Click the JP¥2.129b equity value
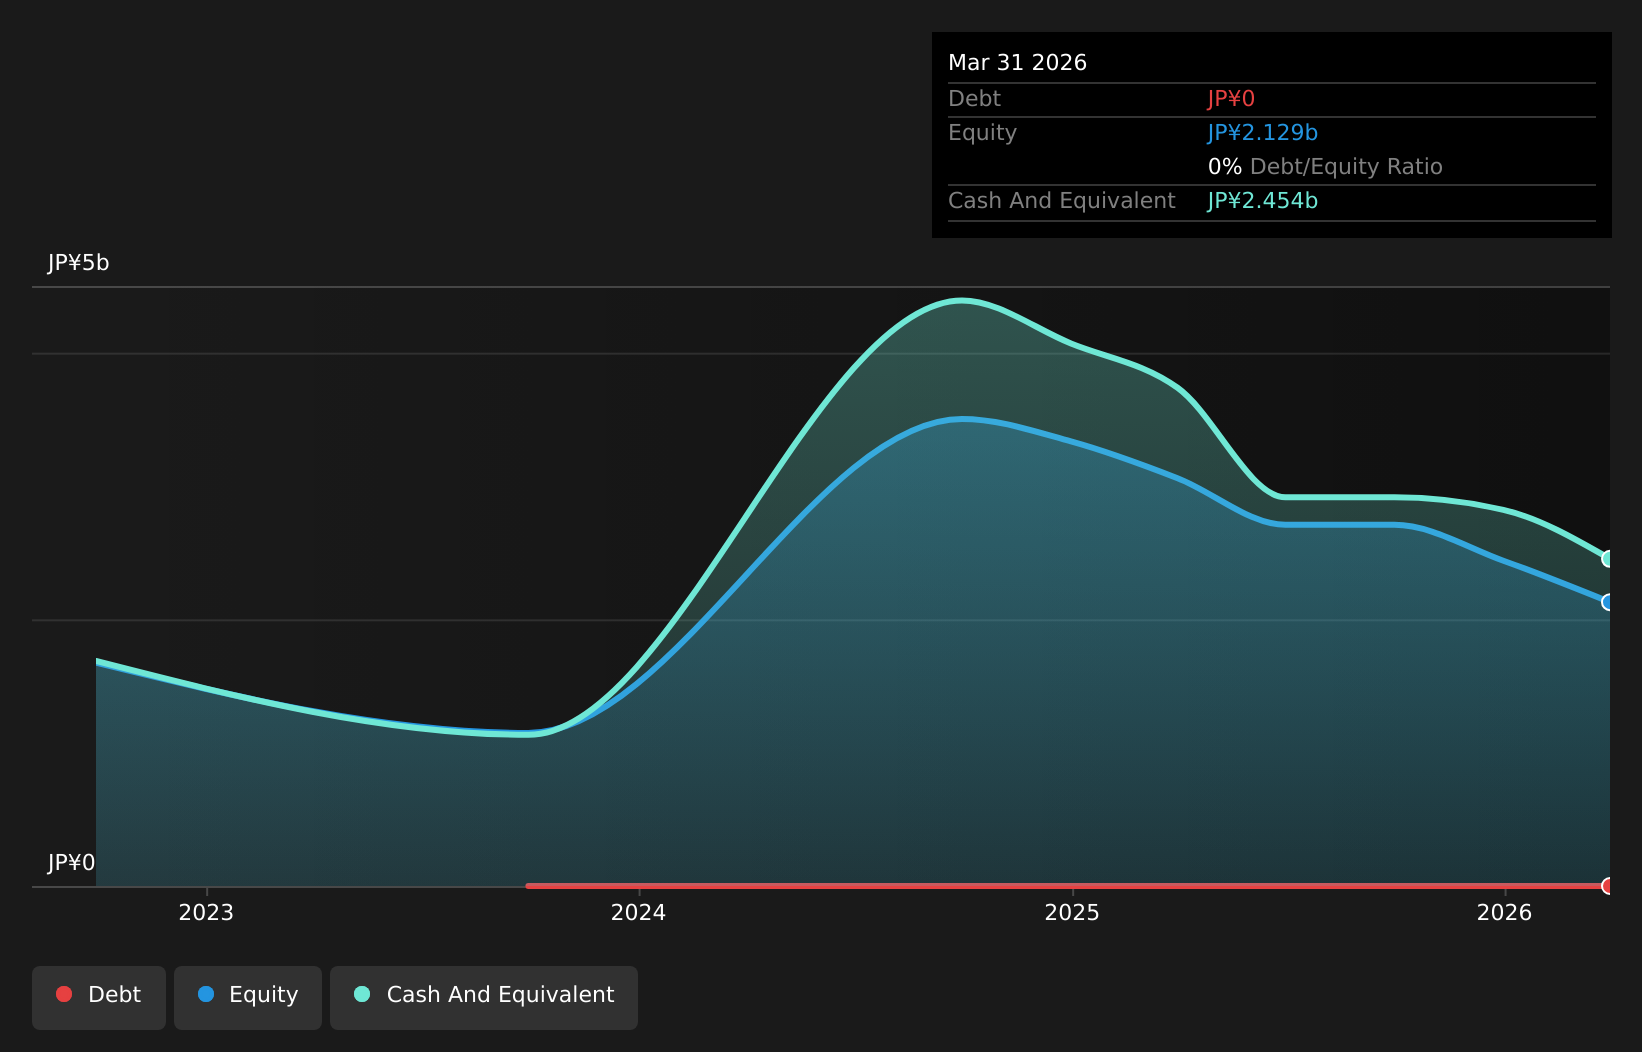Image resolution: width=1642 pixels, height=1052 pixels. [1262, 133]
